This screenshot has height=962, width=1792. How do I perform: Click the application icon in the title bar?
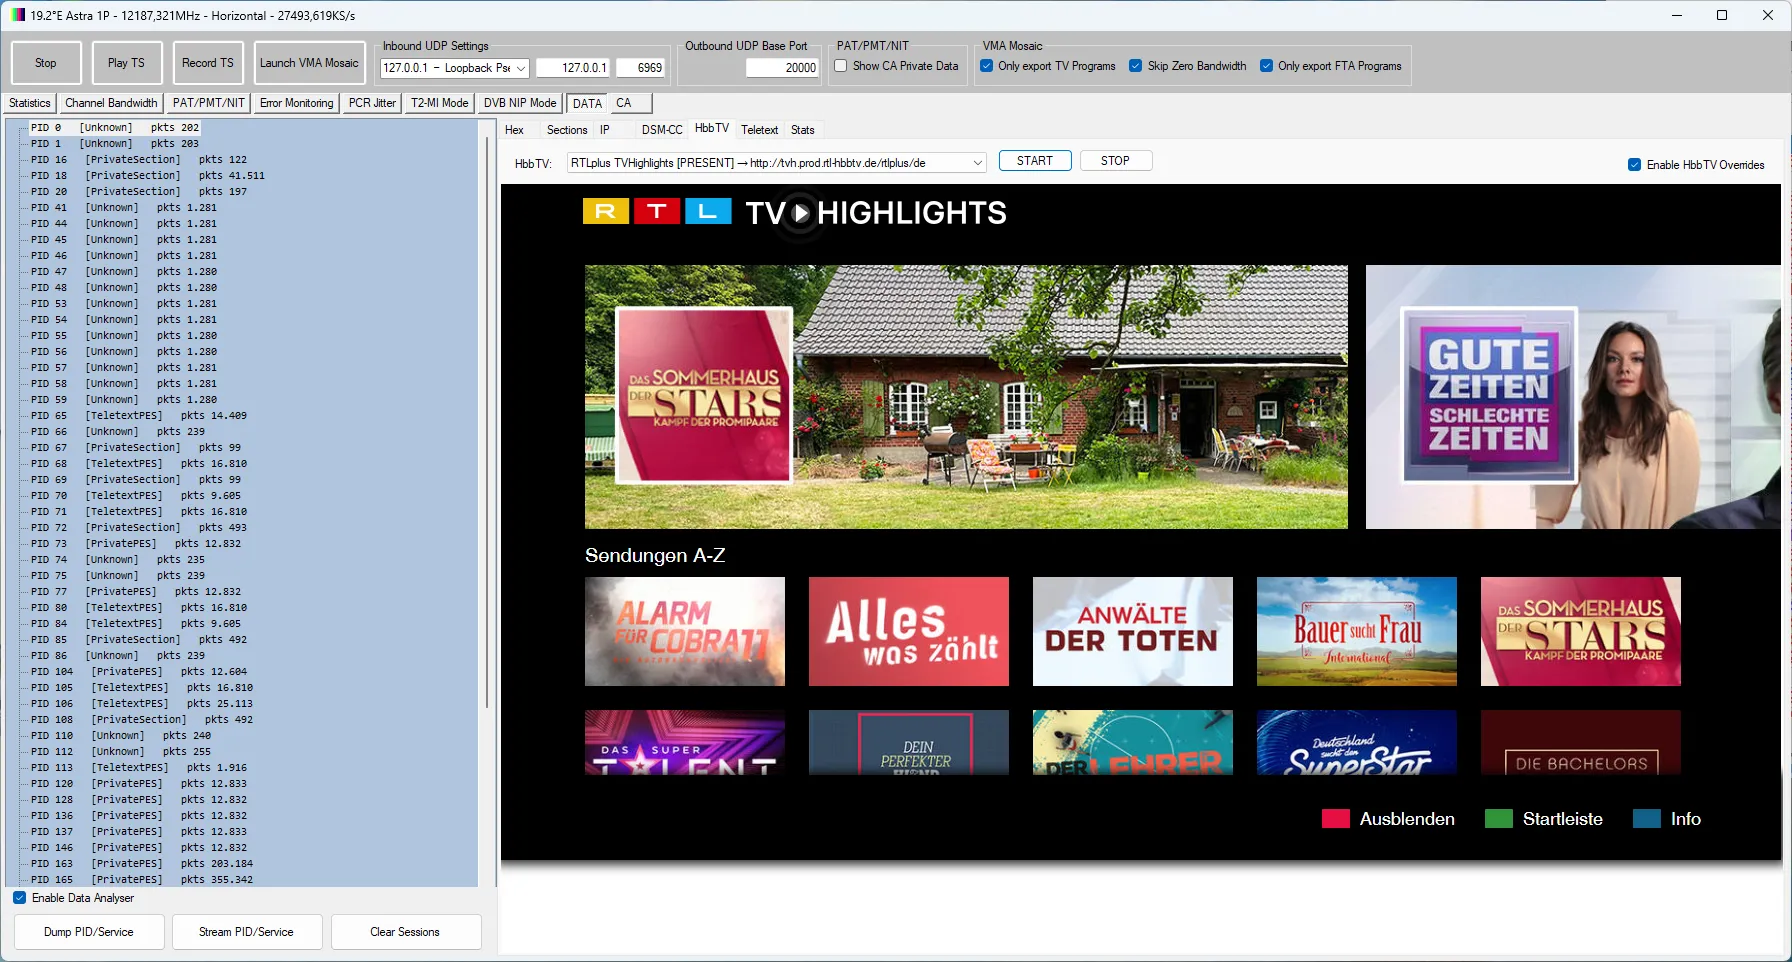pyautogui.click(x=17, y=15)
